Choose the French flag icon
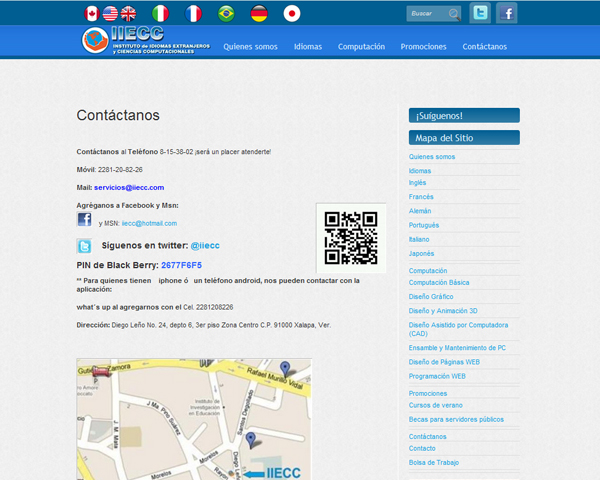Image resolution: width=600 pixels, height=480 pixels. 193,13
